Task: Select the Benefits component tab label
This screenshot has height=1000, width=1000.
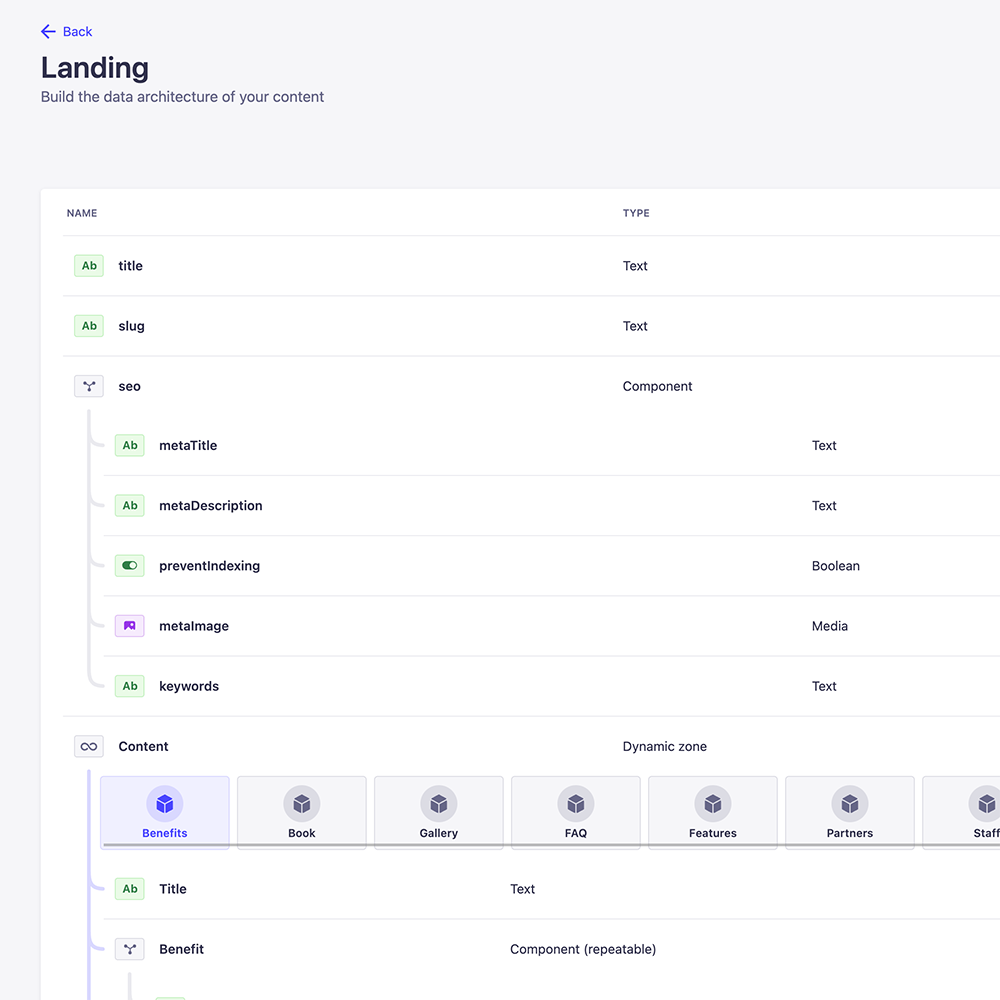Action: [x=165, y=833]
